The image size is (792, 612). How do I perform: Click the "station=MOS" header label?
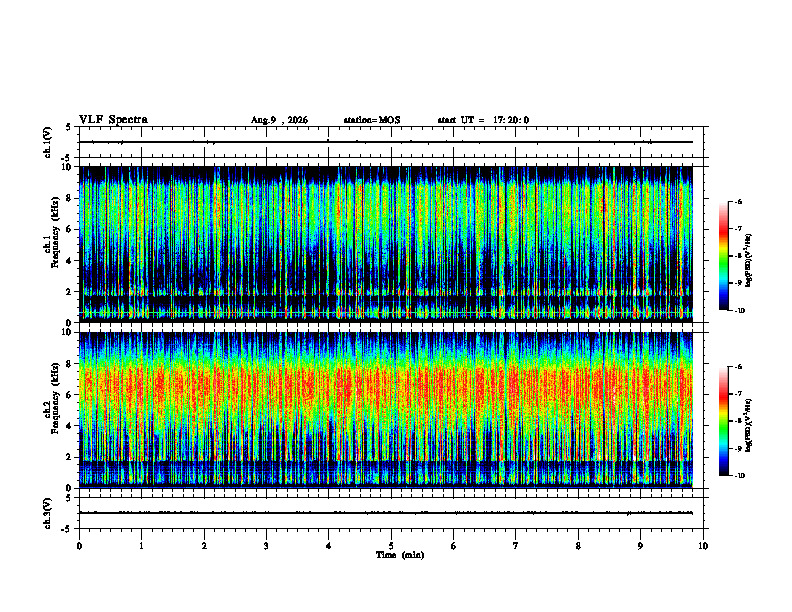372,120
